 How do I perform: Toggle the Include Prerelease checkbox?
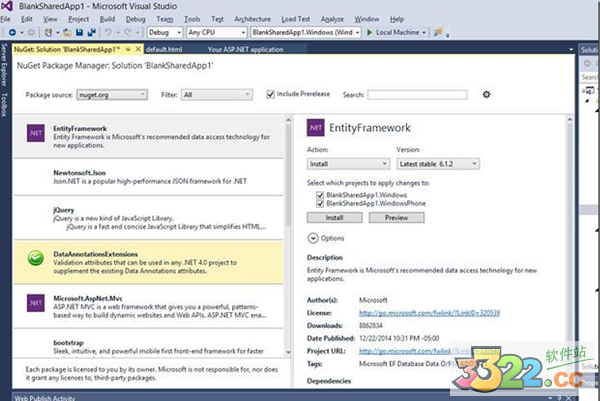pyautogui.click(x=271, y=94)
